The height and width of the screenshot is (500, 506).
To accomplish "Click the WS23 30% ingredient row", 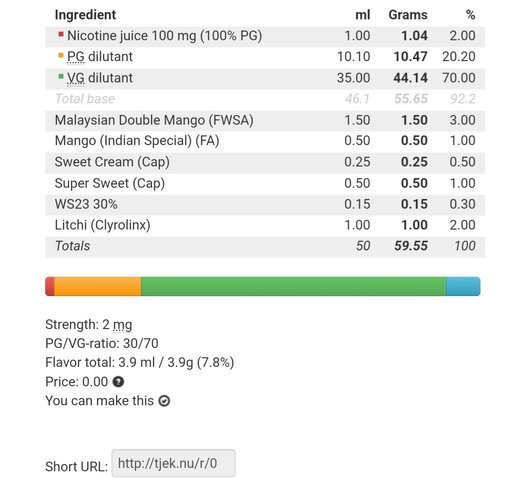I will coord(265,204).
